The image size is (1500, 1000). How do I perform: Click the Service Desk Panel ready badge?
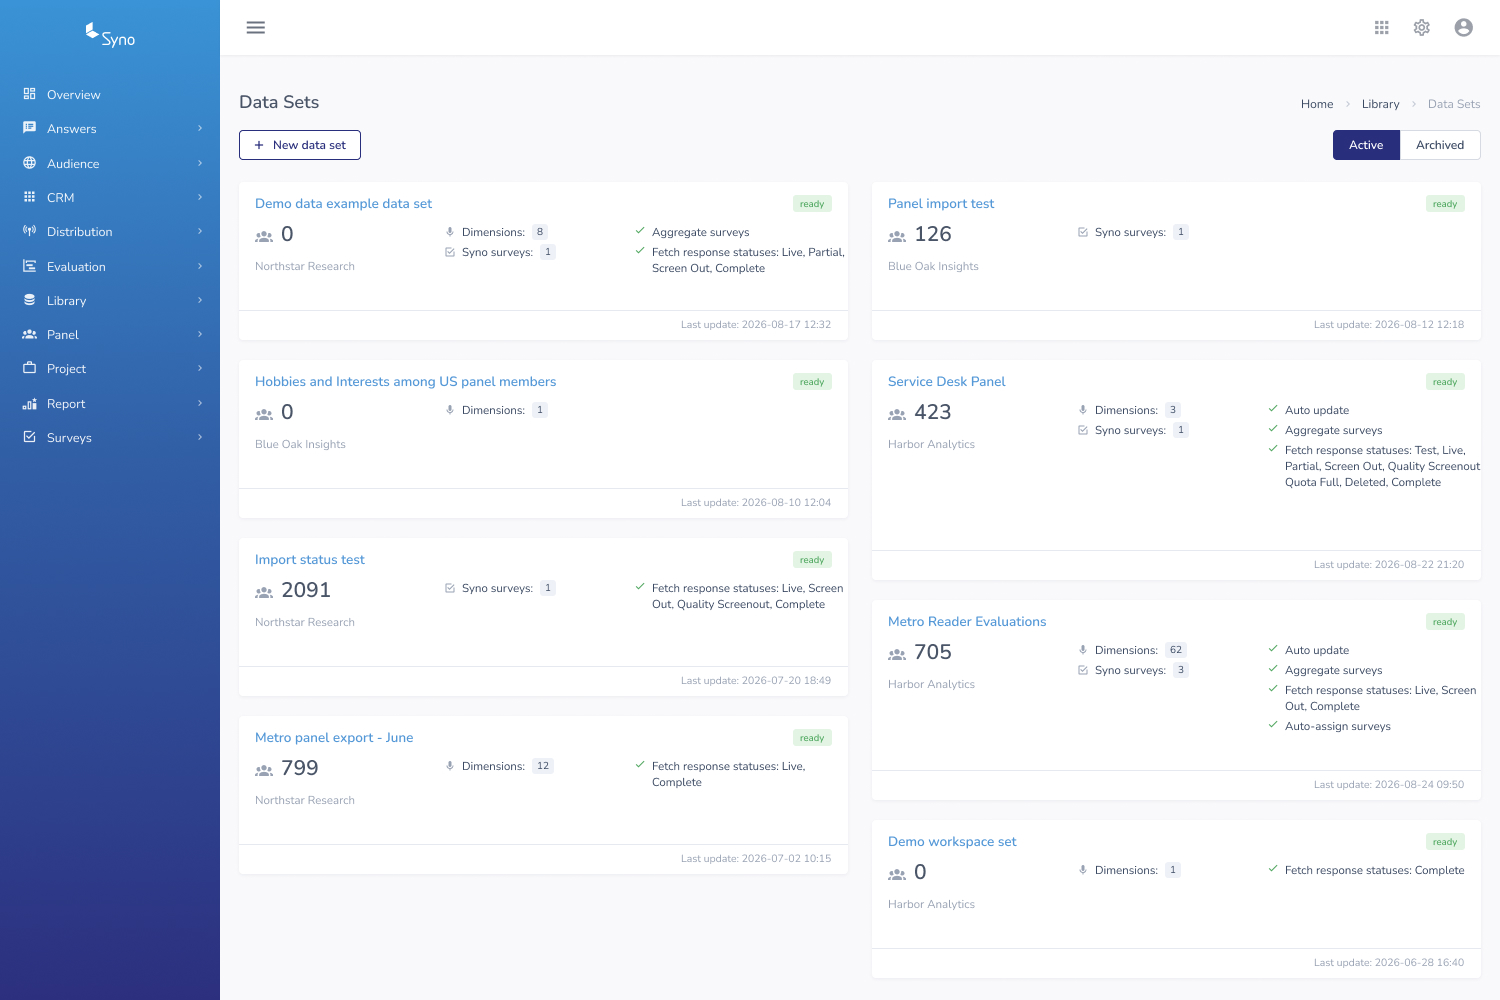pos(1445,382)
